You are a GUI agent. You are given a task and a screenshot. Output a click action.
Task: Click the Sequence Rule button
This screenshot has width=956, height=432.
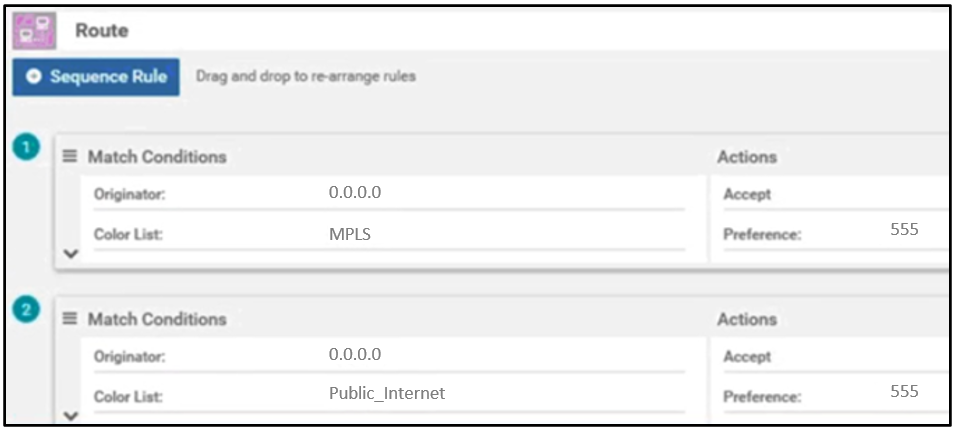(96, 77)
